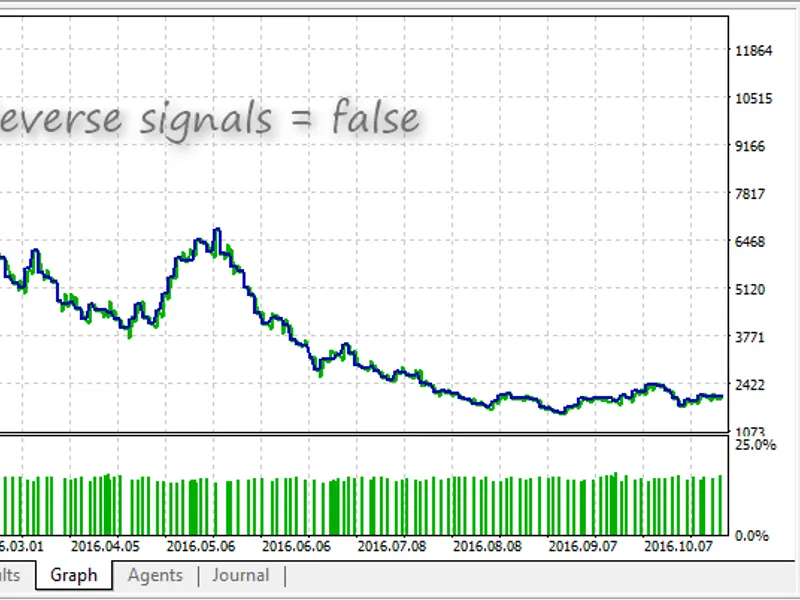Click the 7817 balance axis value
The height and width of the screenshot is (600, 800).
(x=750, y=194)
